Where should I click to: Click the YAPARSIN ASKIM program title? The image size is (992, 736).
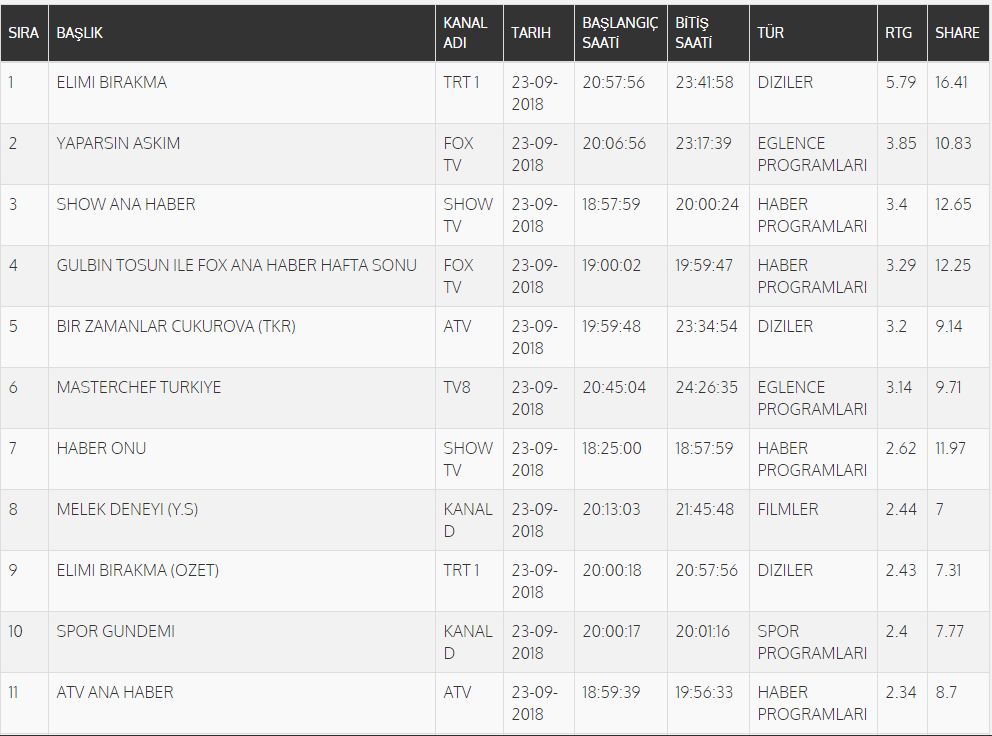point(118,143)
